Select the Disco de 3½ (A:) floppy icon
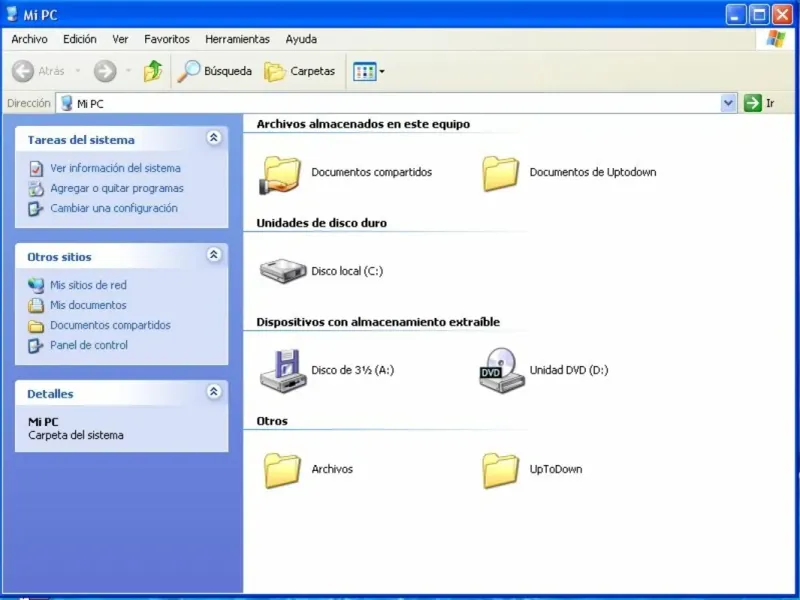 tap(284, 371)
